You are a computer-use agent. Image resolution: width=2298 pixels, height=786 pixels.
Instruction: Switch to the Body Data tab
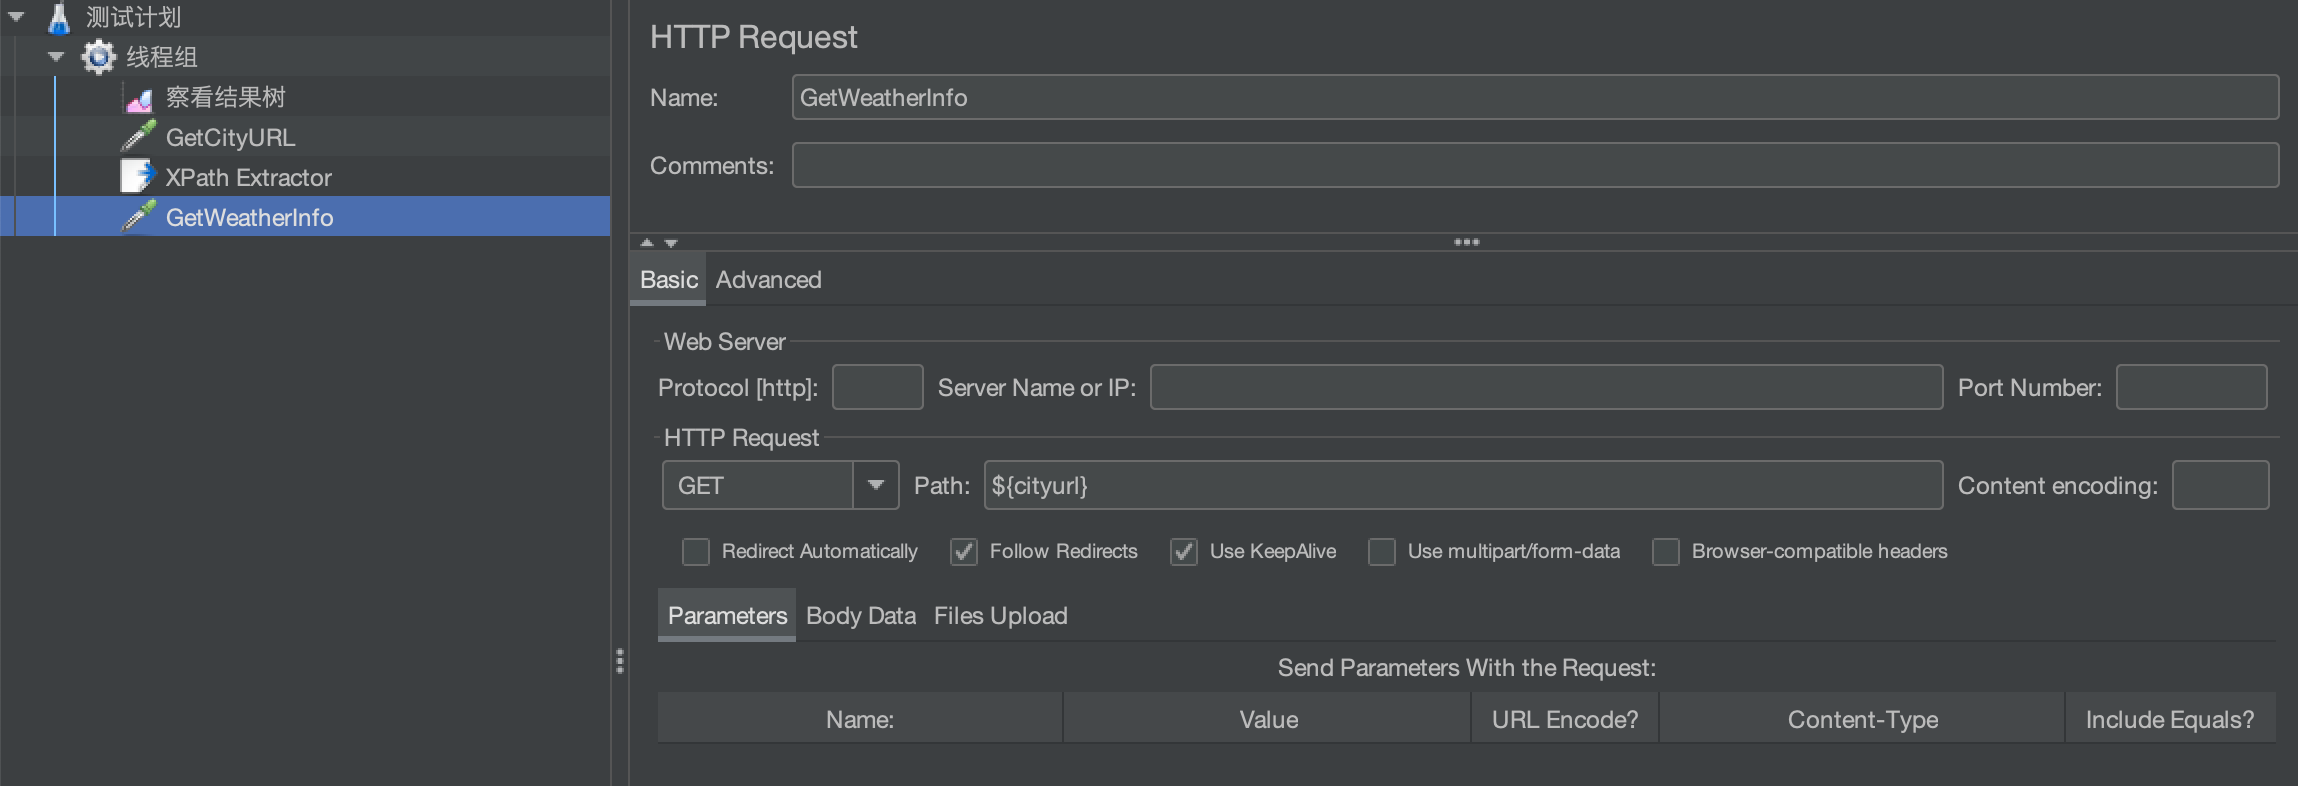click(861, 616)
